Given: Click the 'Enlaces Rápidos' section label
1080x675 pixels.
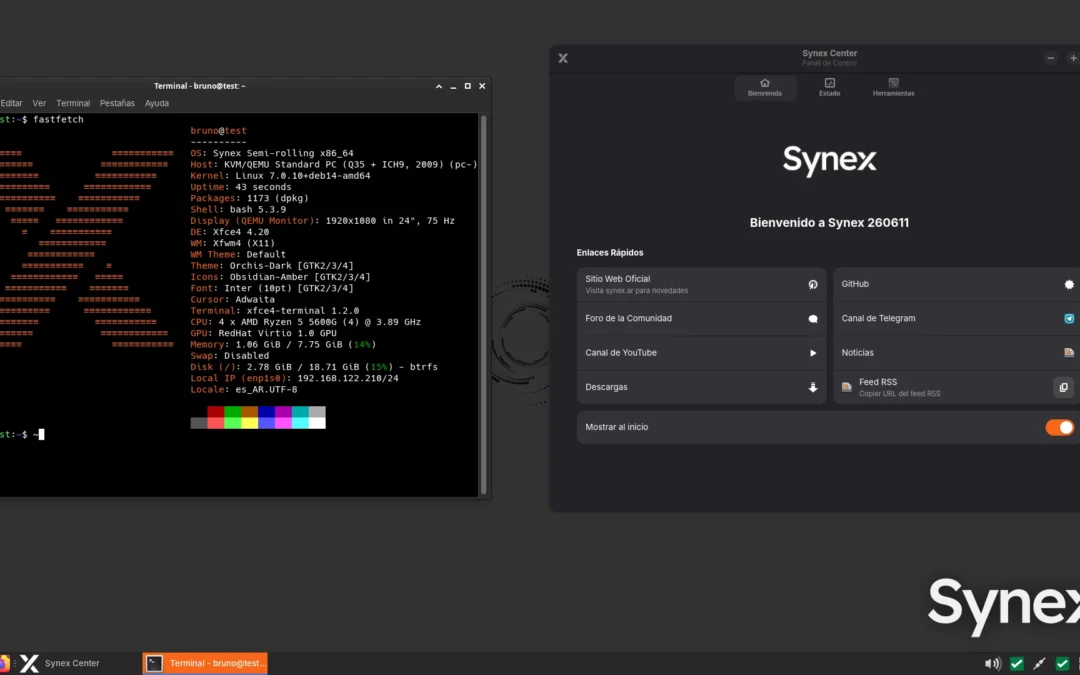Looking at the screenshot, I should 610,253.
